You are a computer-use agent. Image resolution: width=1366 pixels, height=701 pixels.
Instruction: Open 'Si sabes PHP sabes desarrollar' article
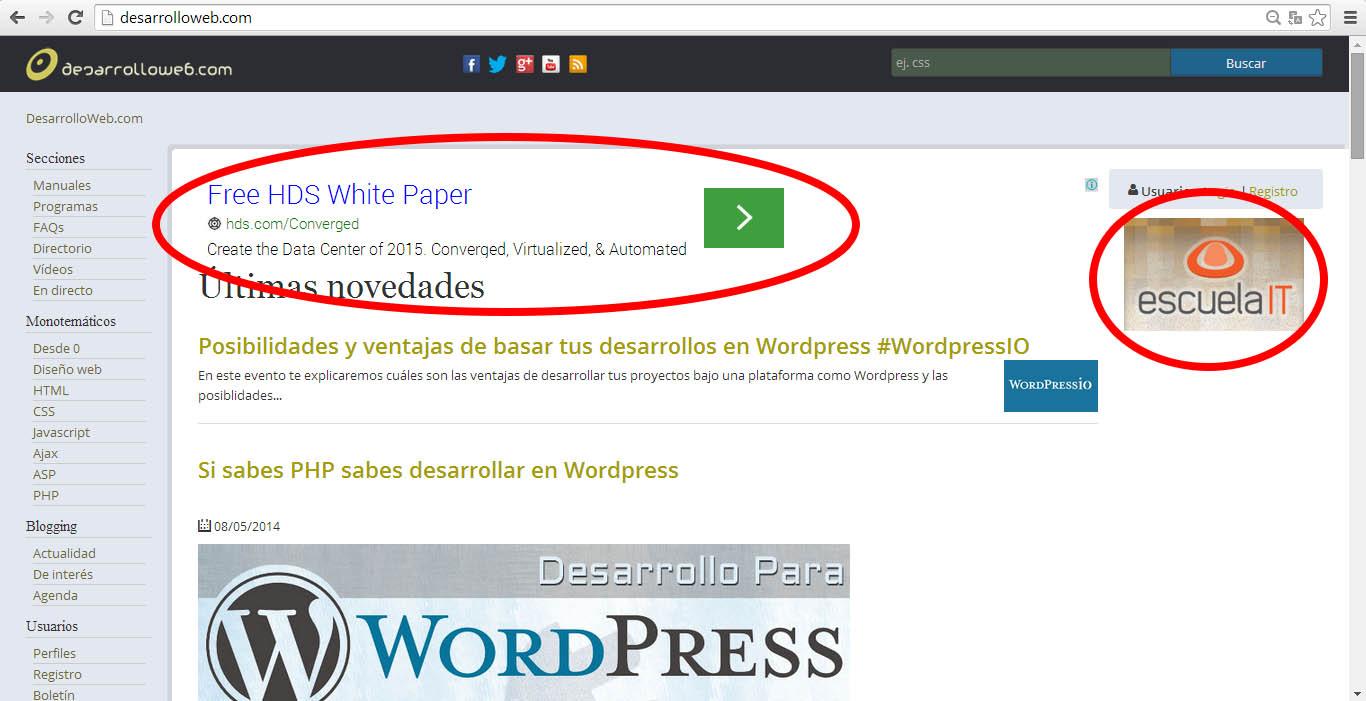[x=438, y=470]
